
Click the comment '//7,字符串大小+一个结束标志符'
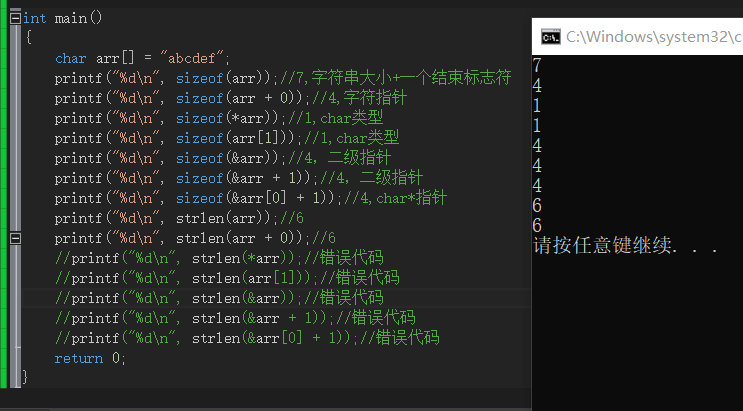(x=396, y=78)
